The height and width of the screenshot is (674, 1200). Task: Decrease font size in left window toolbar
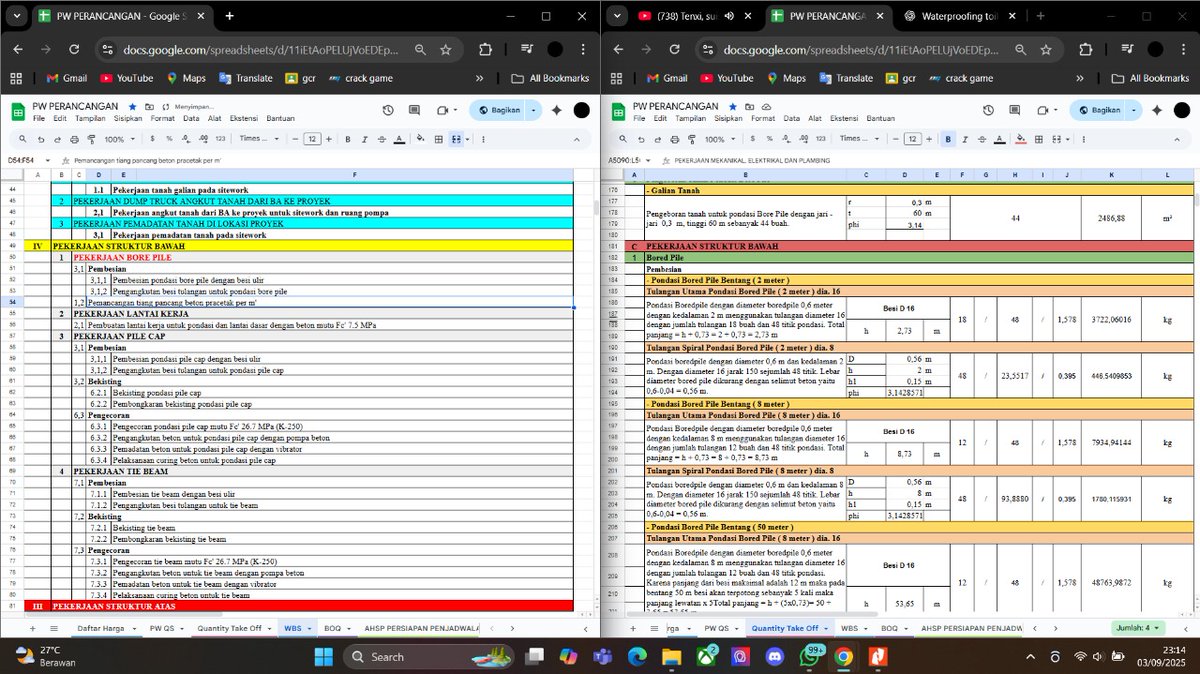pos(295,139)
